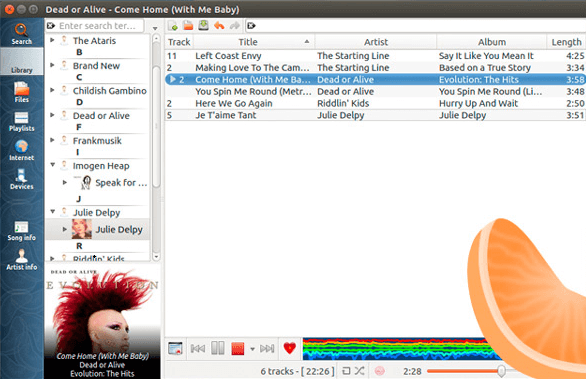The height and width of the screenshot is (379, 586).
Task: Skip to previous track
Action: (x=198, y=349)
